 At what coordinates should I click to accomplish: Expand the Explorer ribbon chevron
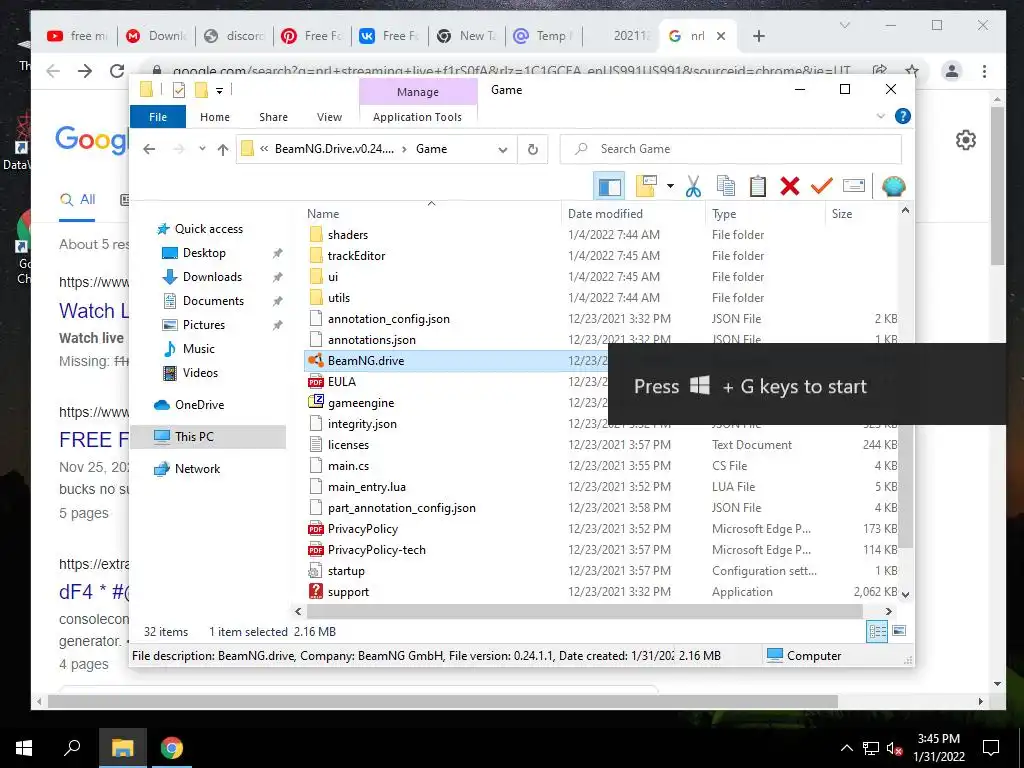point(880,116)
